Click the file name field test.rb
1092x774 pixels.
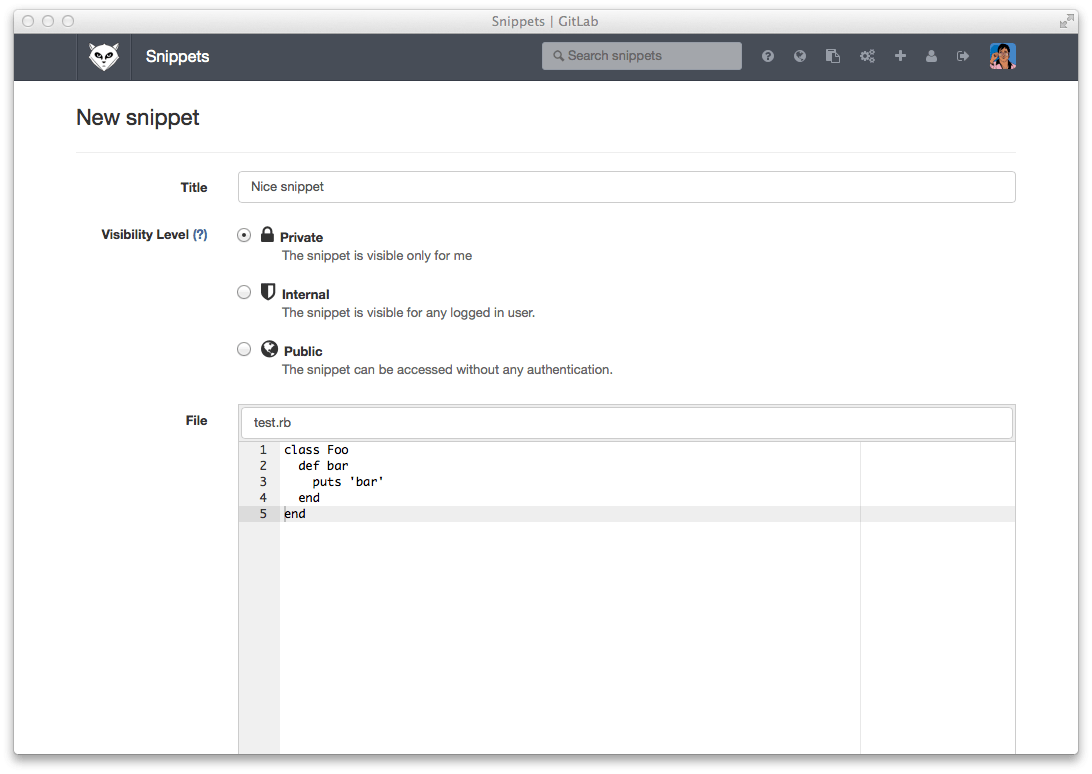click(626, 423)
